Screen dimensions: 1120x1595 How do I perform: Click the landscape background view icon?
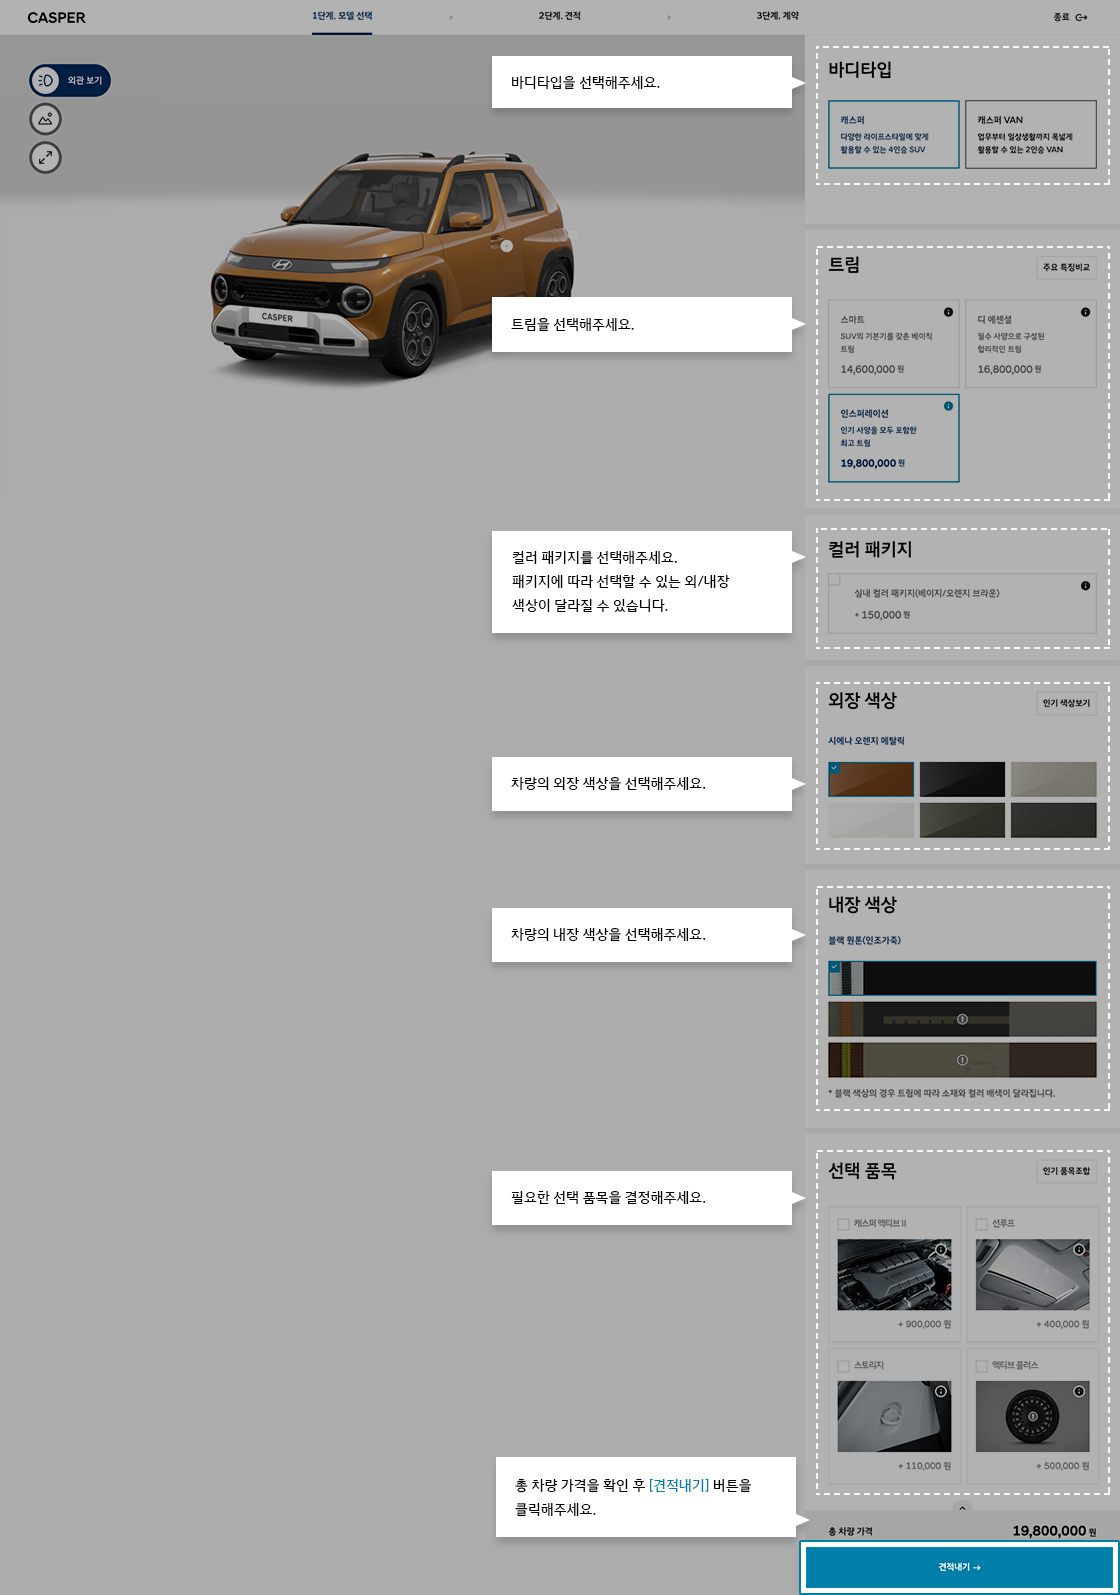coord(45,119)
